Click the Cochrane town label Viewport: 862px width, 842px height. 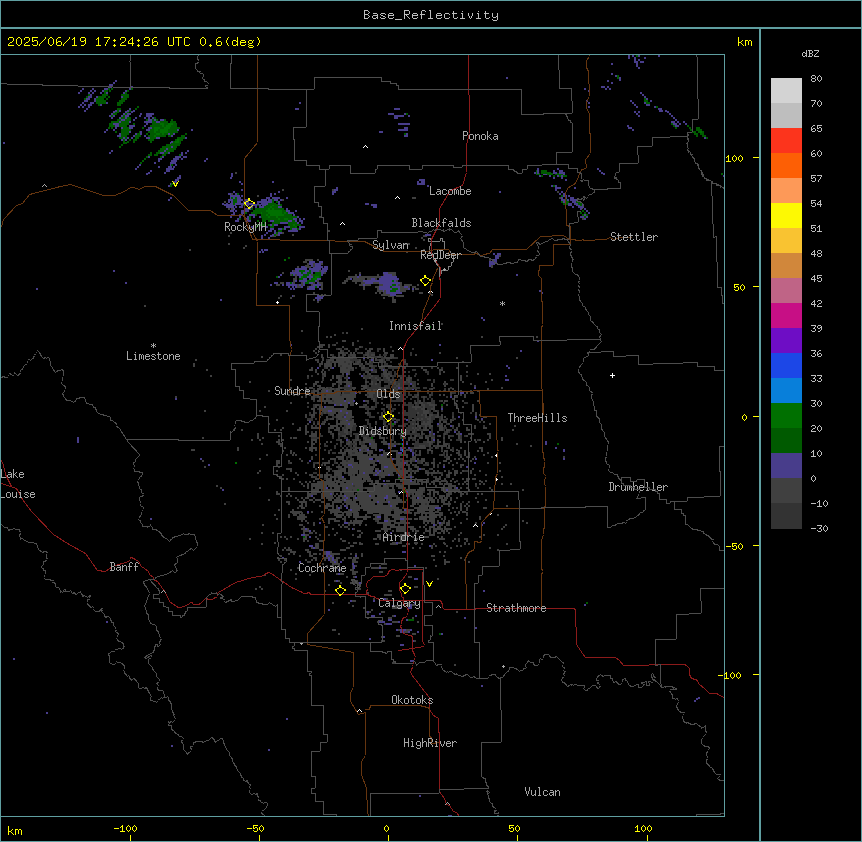point(322,568)
